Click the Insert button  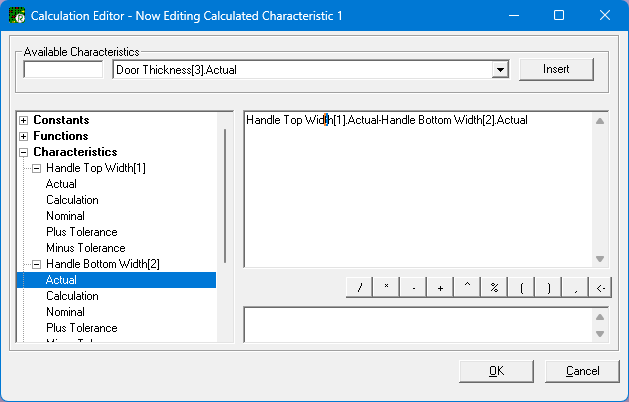click(556, 69)
